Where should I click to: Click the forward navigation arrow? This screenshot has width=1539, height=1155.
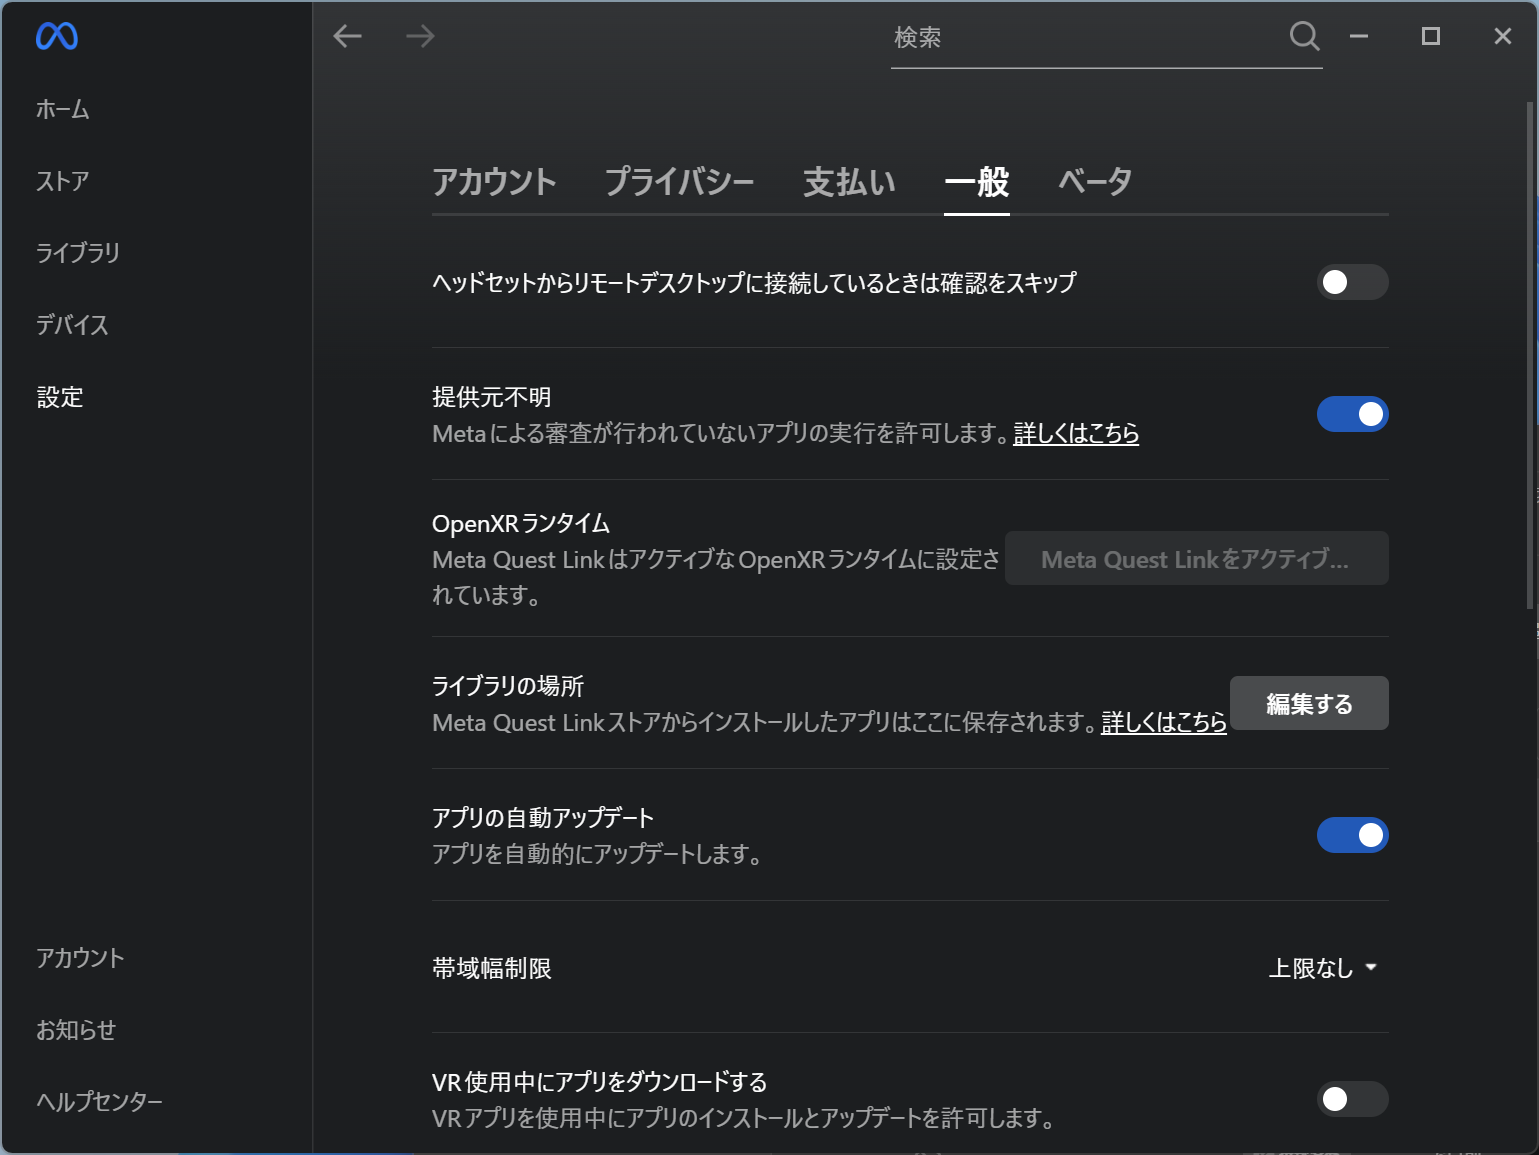pos(420,36)
